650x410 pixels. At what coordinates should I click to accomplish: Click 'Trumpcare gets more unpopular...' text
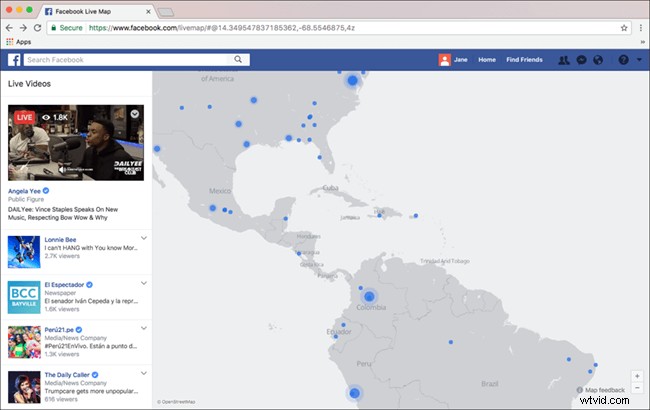pyautogui.click(x=91, y=391)
